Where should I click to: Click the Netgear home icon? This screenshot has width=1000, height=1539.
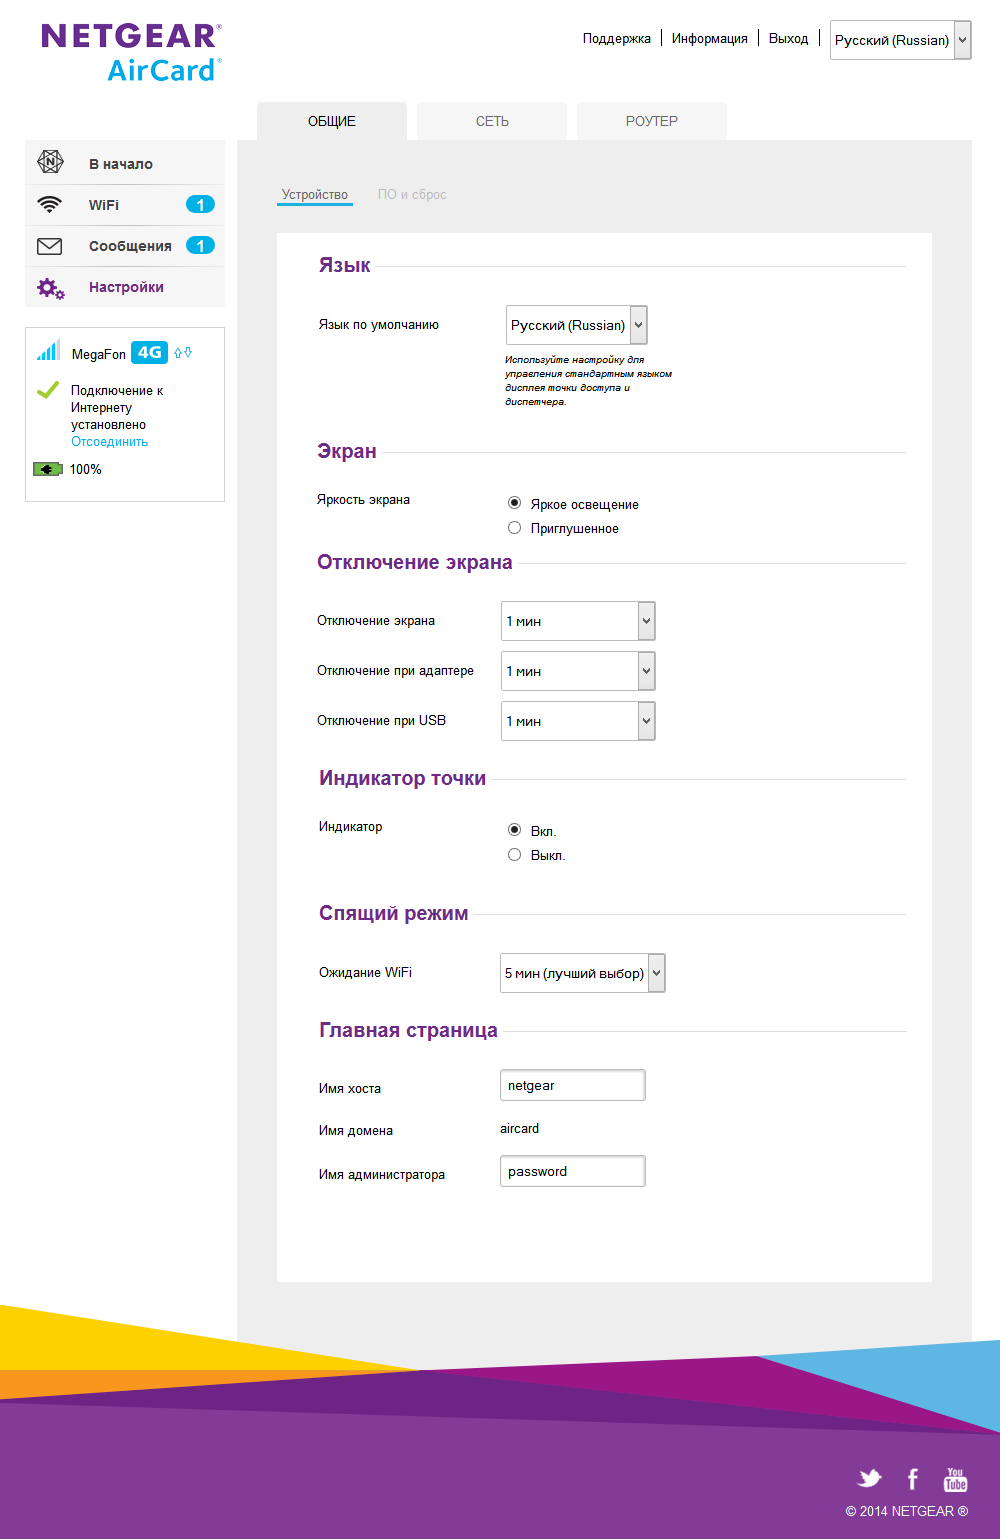[50, 162]
